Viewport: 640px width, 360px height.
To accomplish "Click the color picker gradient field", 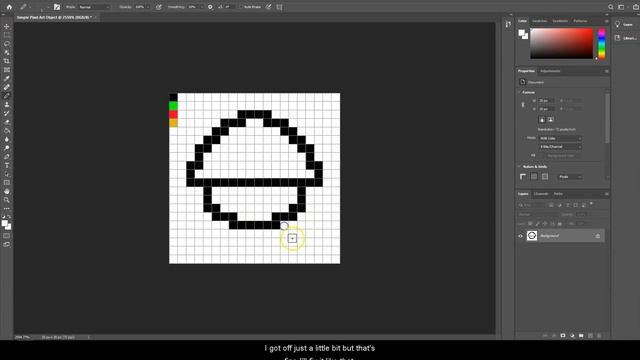I will (x=561, y=43).
